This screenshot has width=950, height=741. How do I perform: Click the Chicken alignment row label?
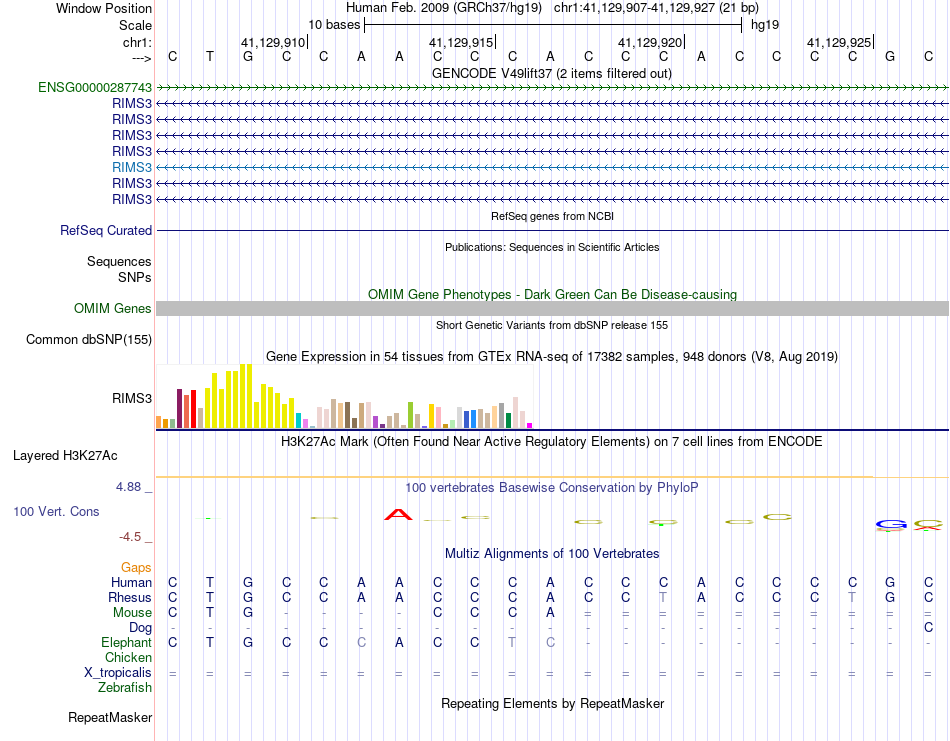click(128, 658)
